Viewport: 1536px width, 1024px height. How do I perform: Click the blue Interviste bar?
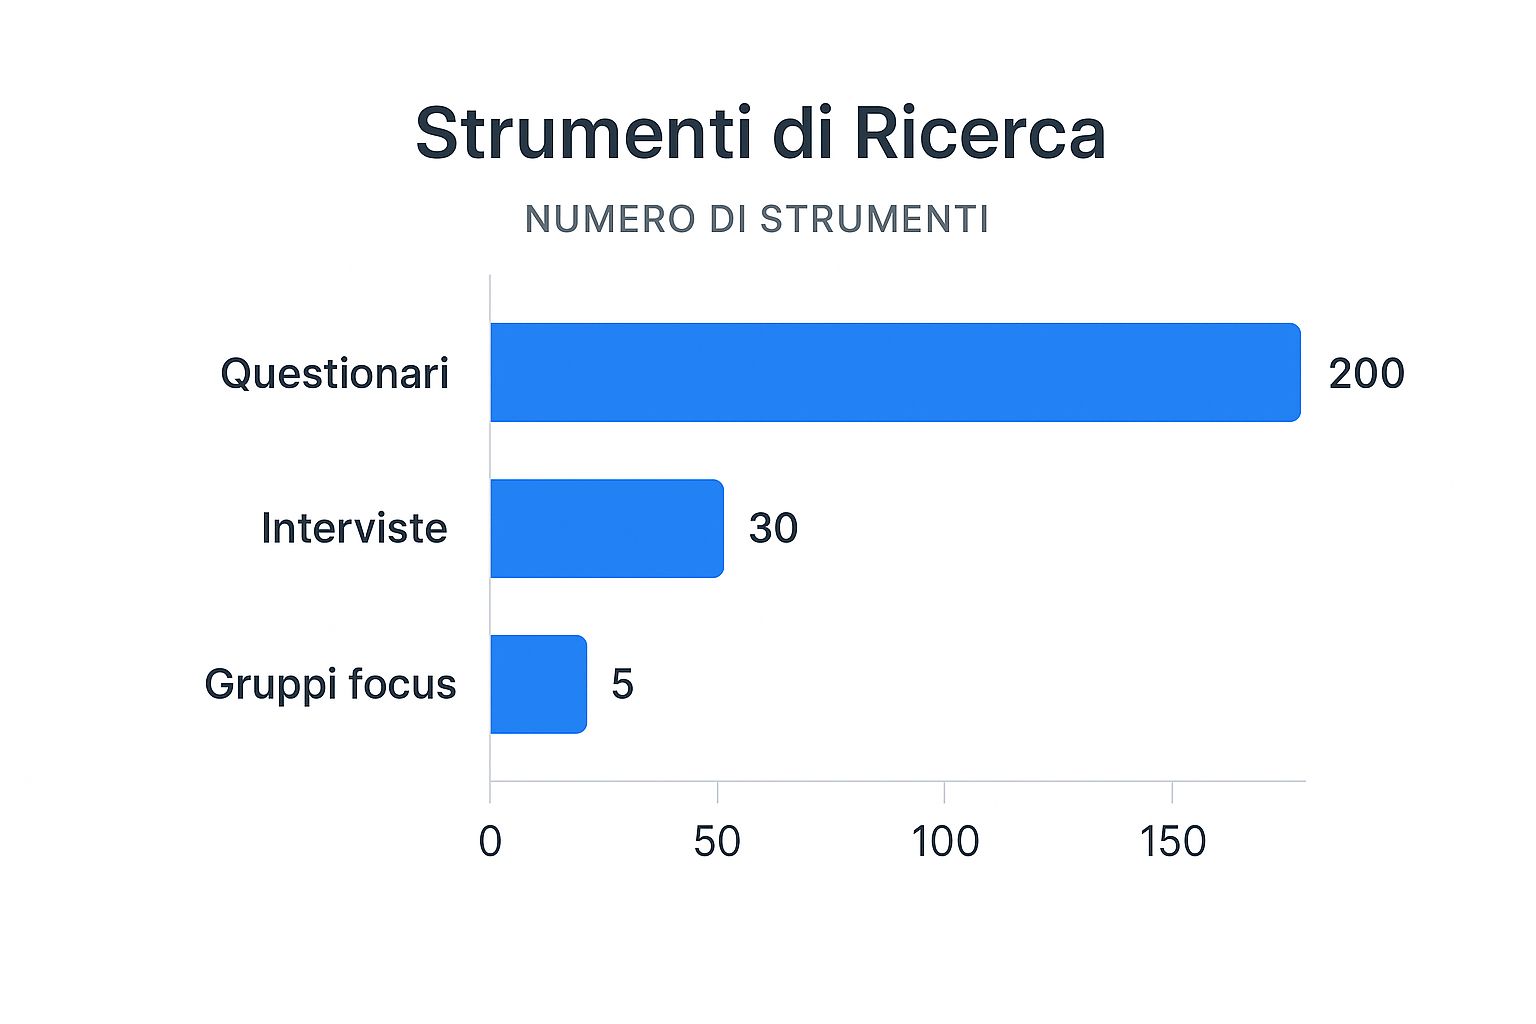pyautogui.click(x=606, y=528)
